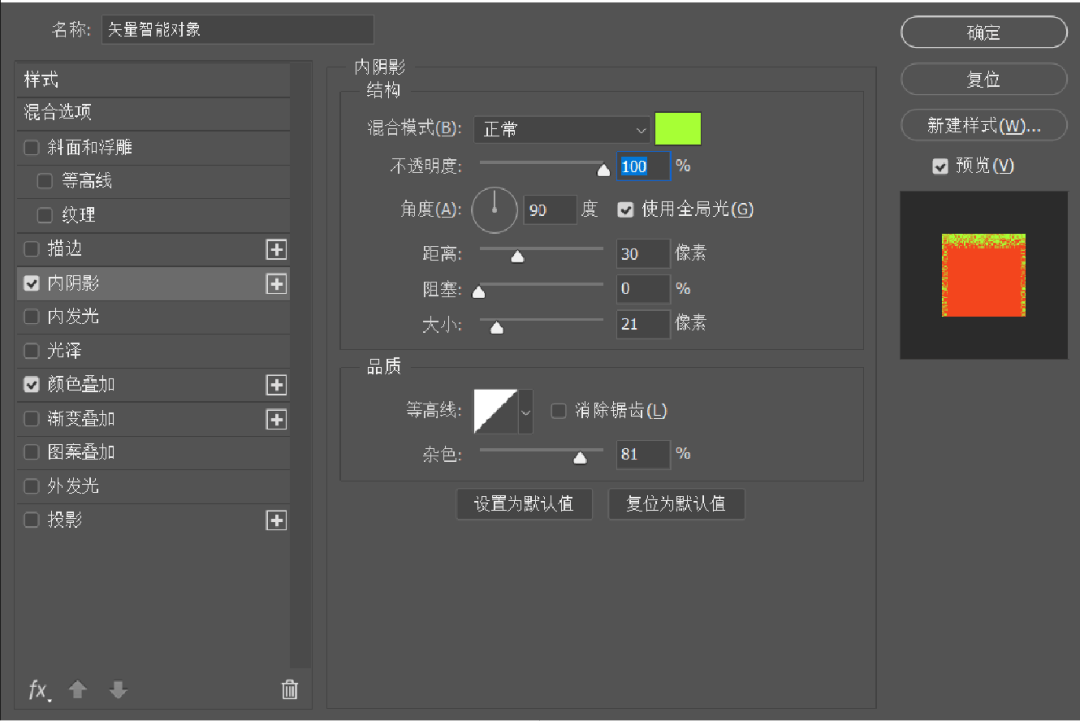Toggle the 预览 preview checkbox
This screenshot has width=1080, height=721.
[940, 166]
